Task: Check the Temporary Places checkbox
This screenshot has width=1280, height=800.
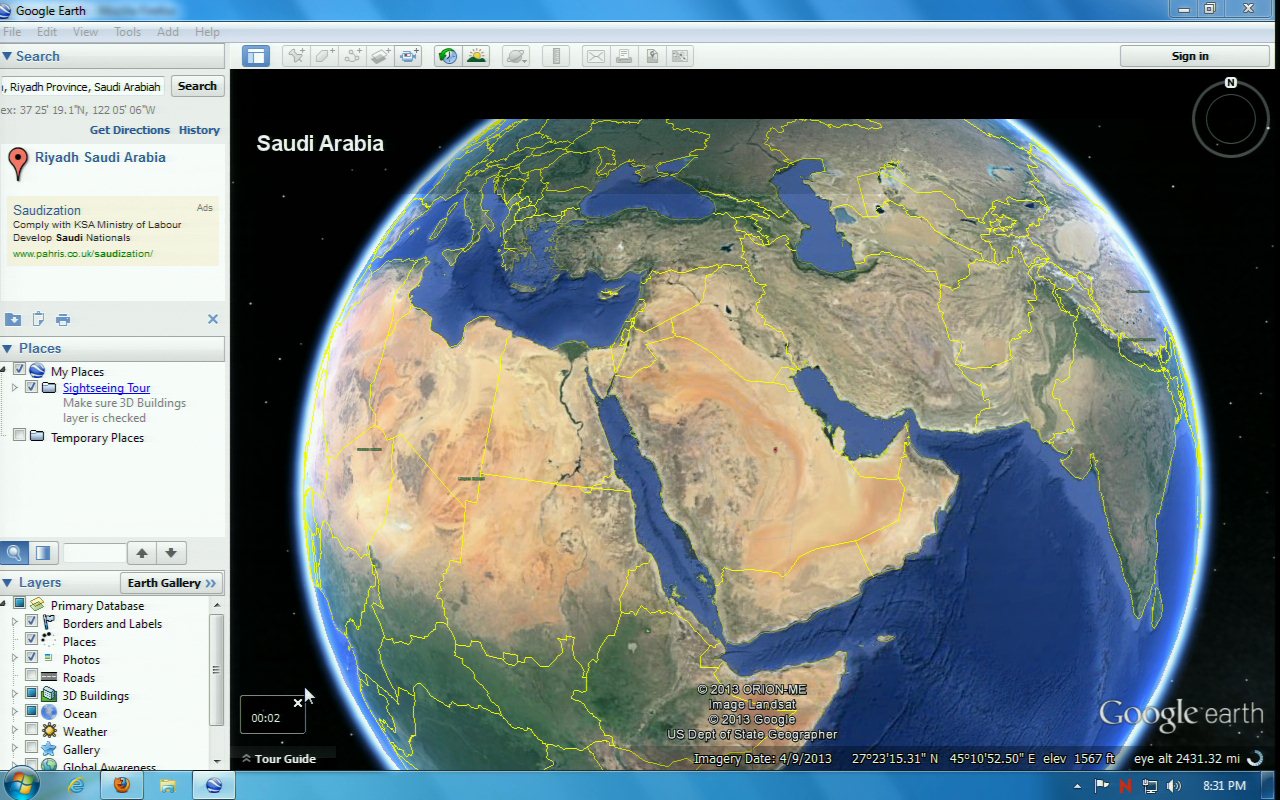Action: click(19, 435)
